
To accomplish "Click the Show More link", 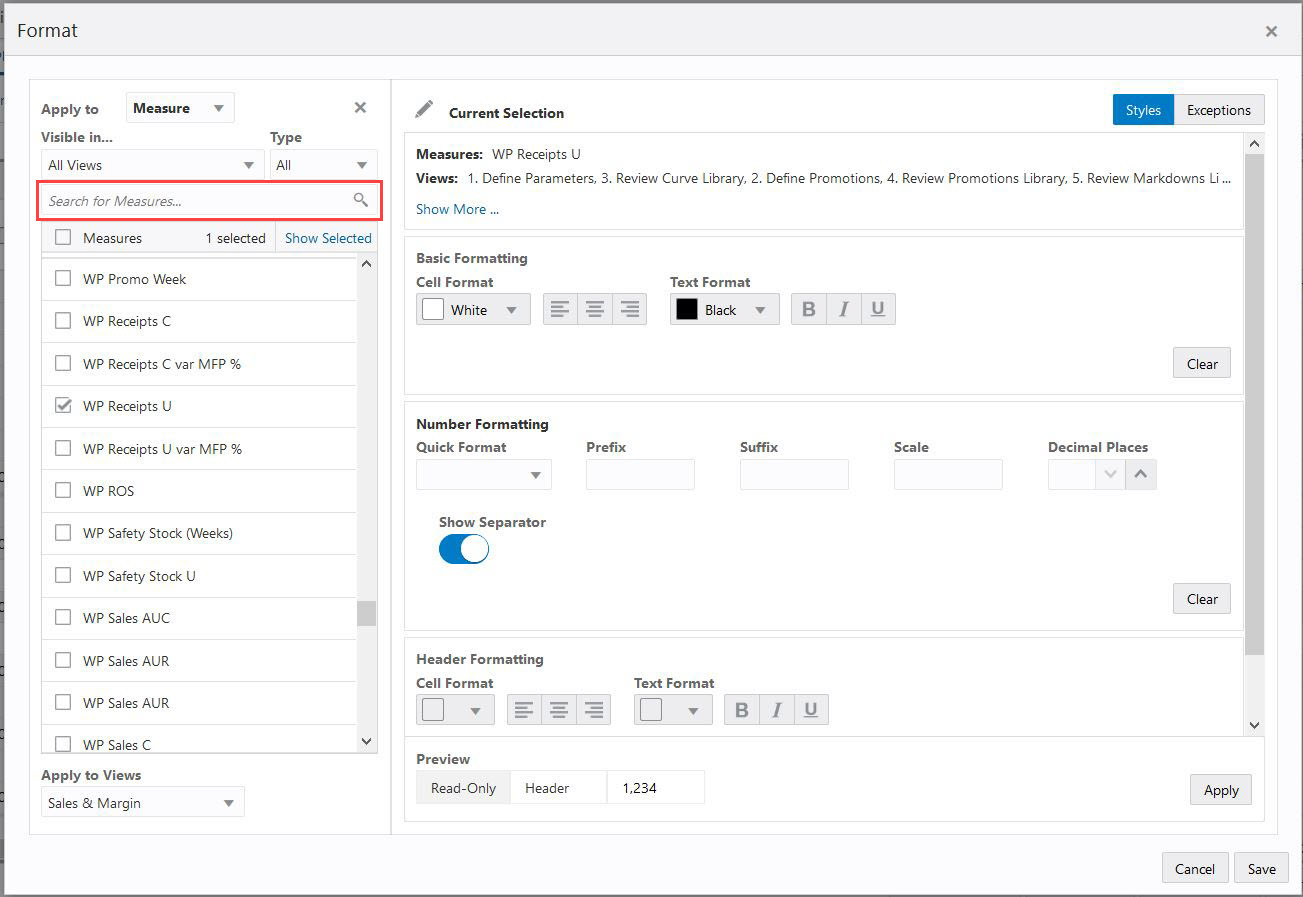I will tap(457, 209).
